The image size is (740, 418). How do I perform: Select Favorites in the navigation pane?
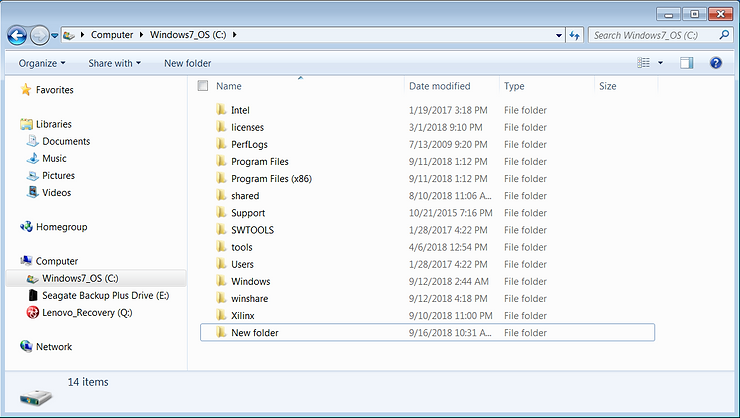pyautogui.click(x=55, y=90)
